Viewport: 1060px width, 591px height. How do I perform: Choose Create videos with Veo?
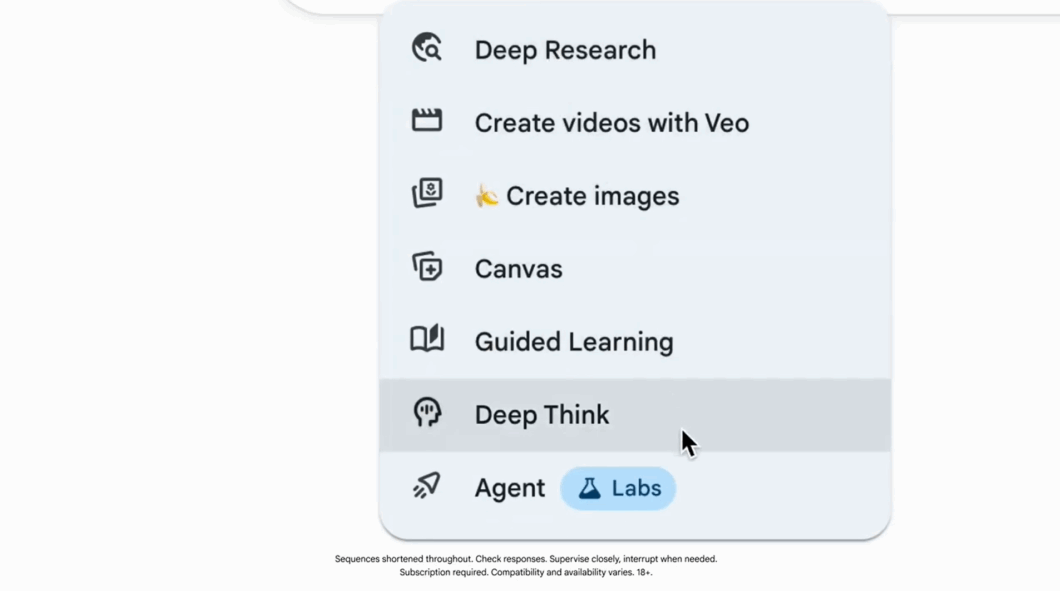tap(611, 122)
